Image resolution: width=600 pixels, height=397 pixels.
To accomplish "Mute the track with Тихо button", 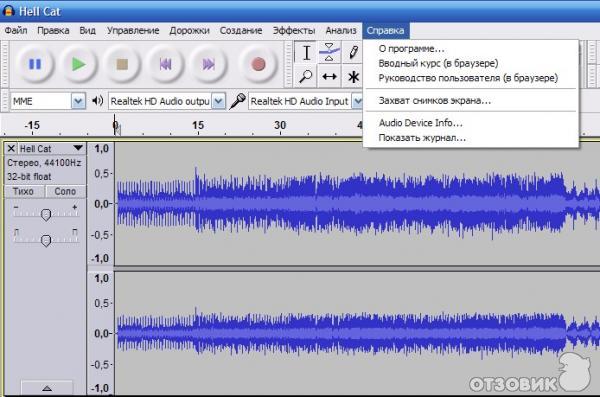I will tap(24, 191).
